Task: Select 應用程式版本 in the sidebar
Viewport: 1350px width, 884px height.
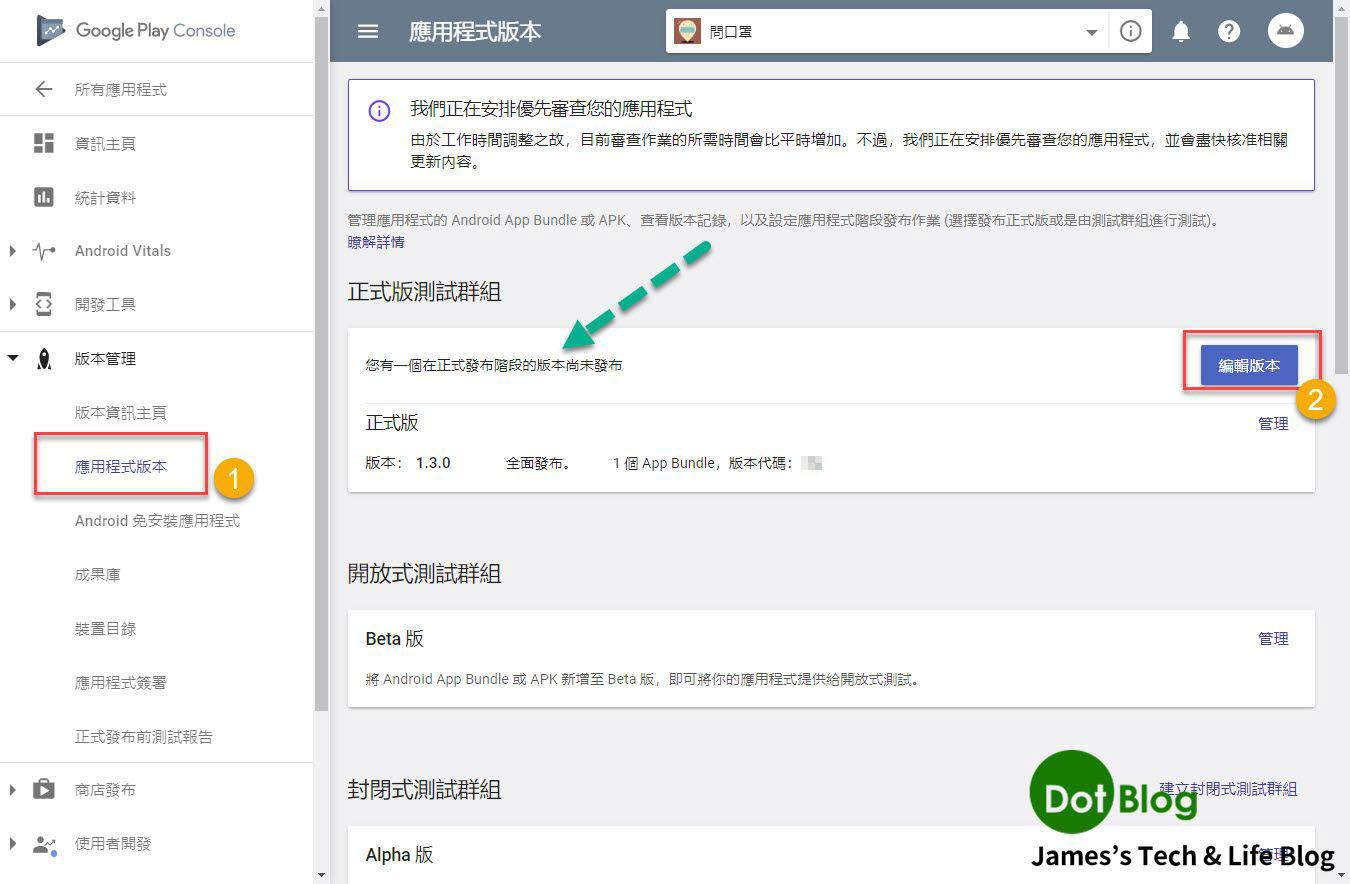Action: coord(121,466)
